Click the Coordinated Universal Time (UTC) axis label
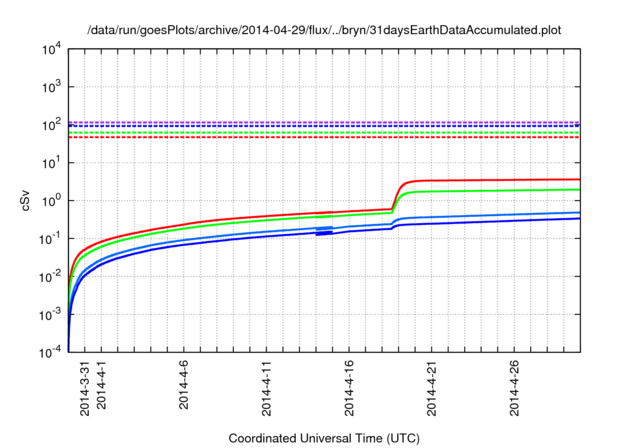This screenshot has height=448, width=640. [x=324, y=438]
